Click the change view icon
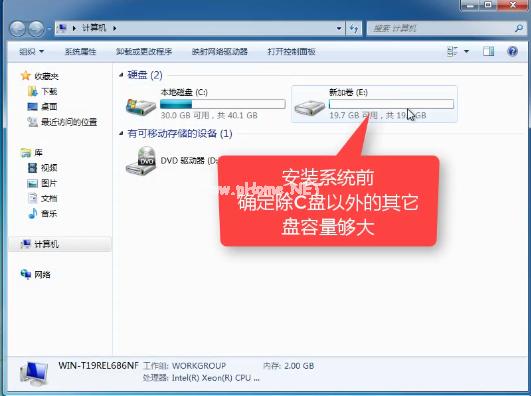This screenshot has height=396, width=531. (x=452, y=51)
